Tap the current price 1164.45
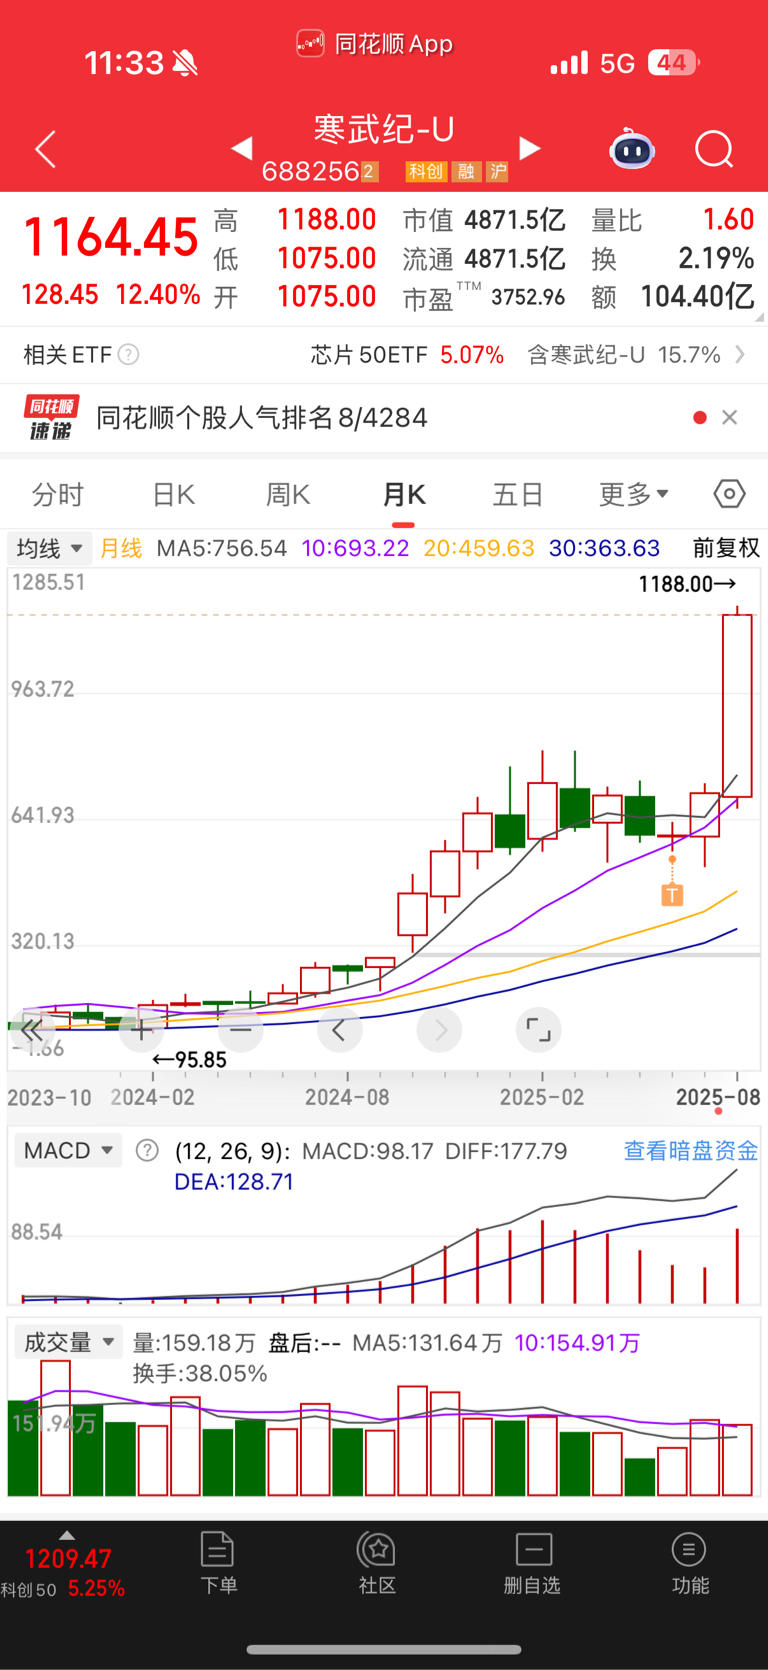The image size is (768, 1670). [x=111, y=238]
